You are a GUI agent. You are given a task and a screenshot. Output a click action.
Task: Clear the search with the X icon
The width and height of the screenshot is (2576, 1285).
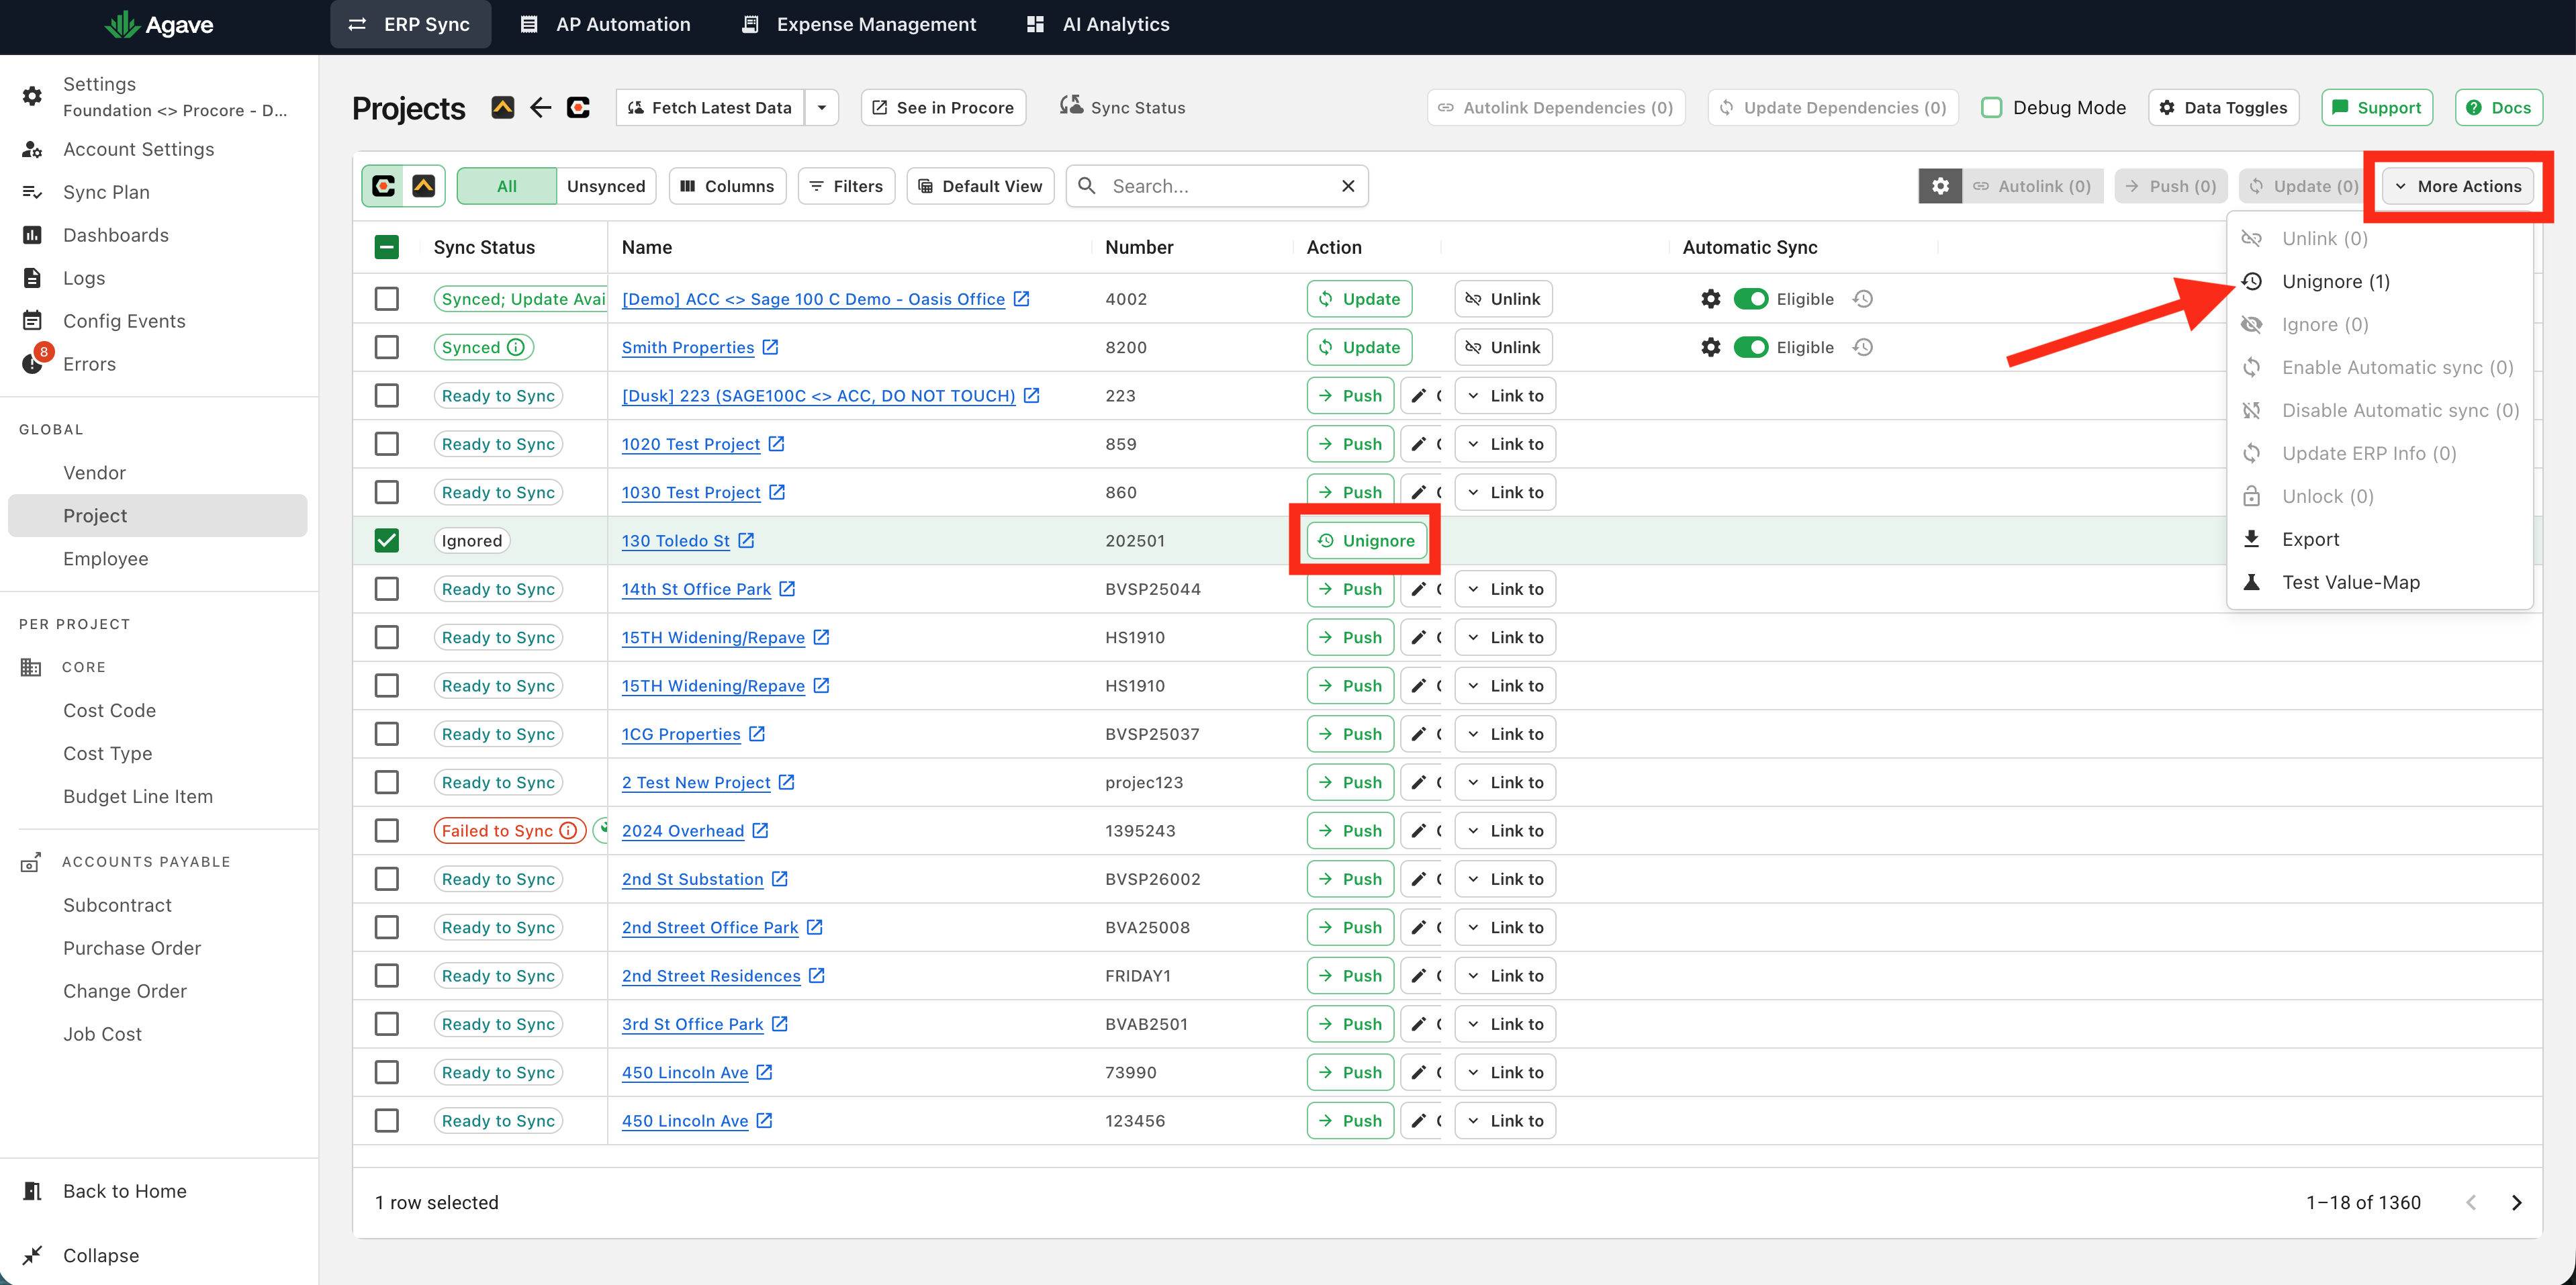(x=1348, y=186)
